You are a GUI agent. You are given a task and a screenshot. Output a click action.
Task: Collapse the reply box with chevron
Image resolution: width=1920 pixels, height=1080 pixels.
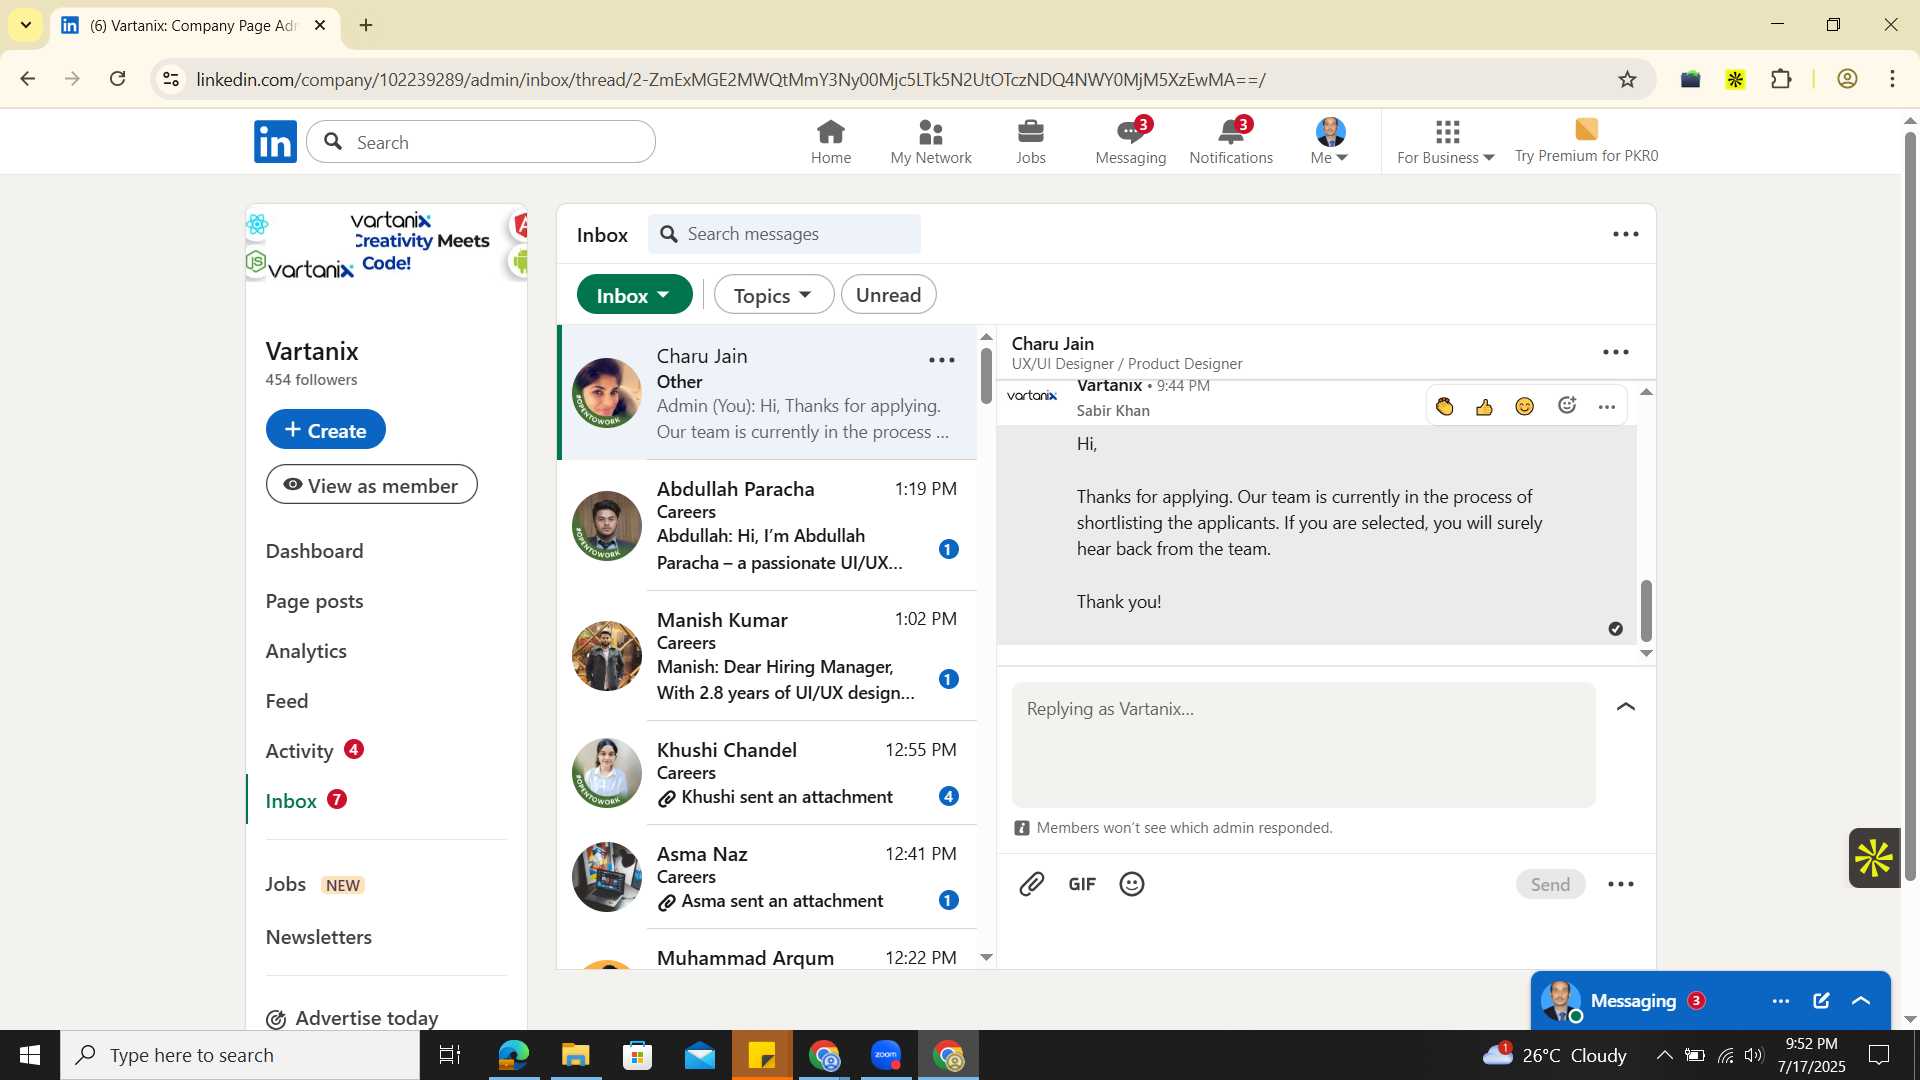1626,707
